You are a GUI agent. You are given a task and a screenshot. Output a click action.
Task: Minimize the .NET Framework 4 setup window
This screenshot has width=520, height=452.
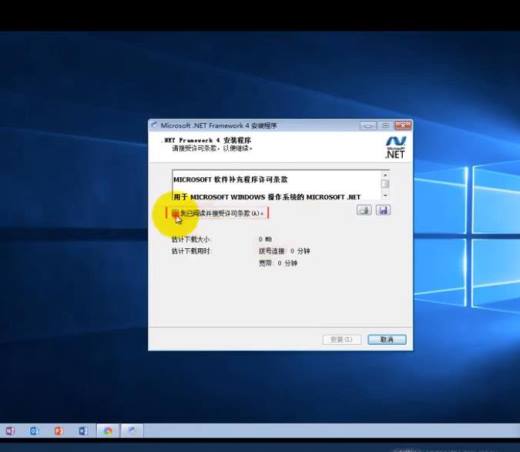[368, 126]
